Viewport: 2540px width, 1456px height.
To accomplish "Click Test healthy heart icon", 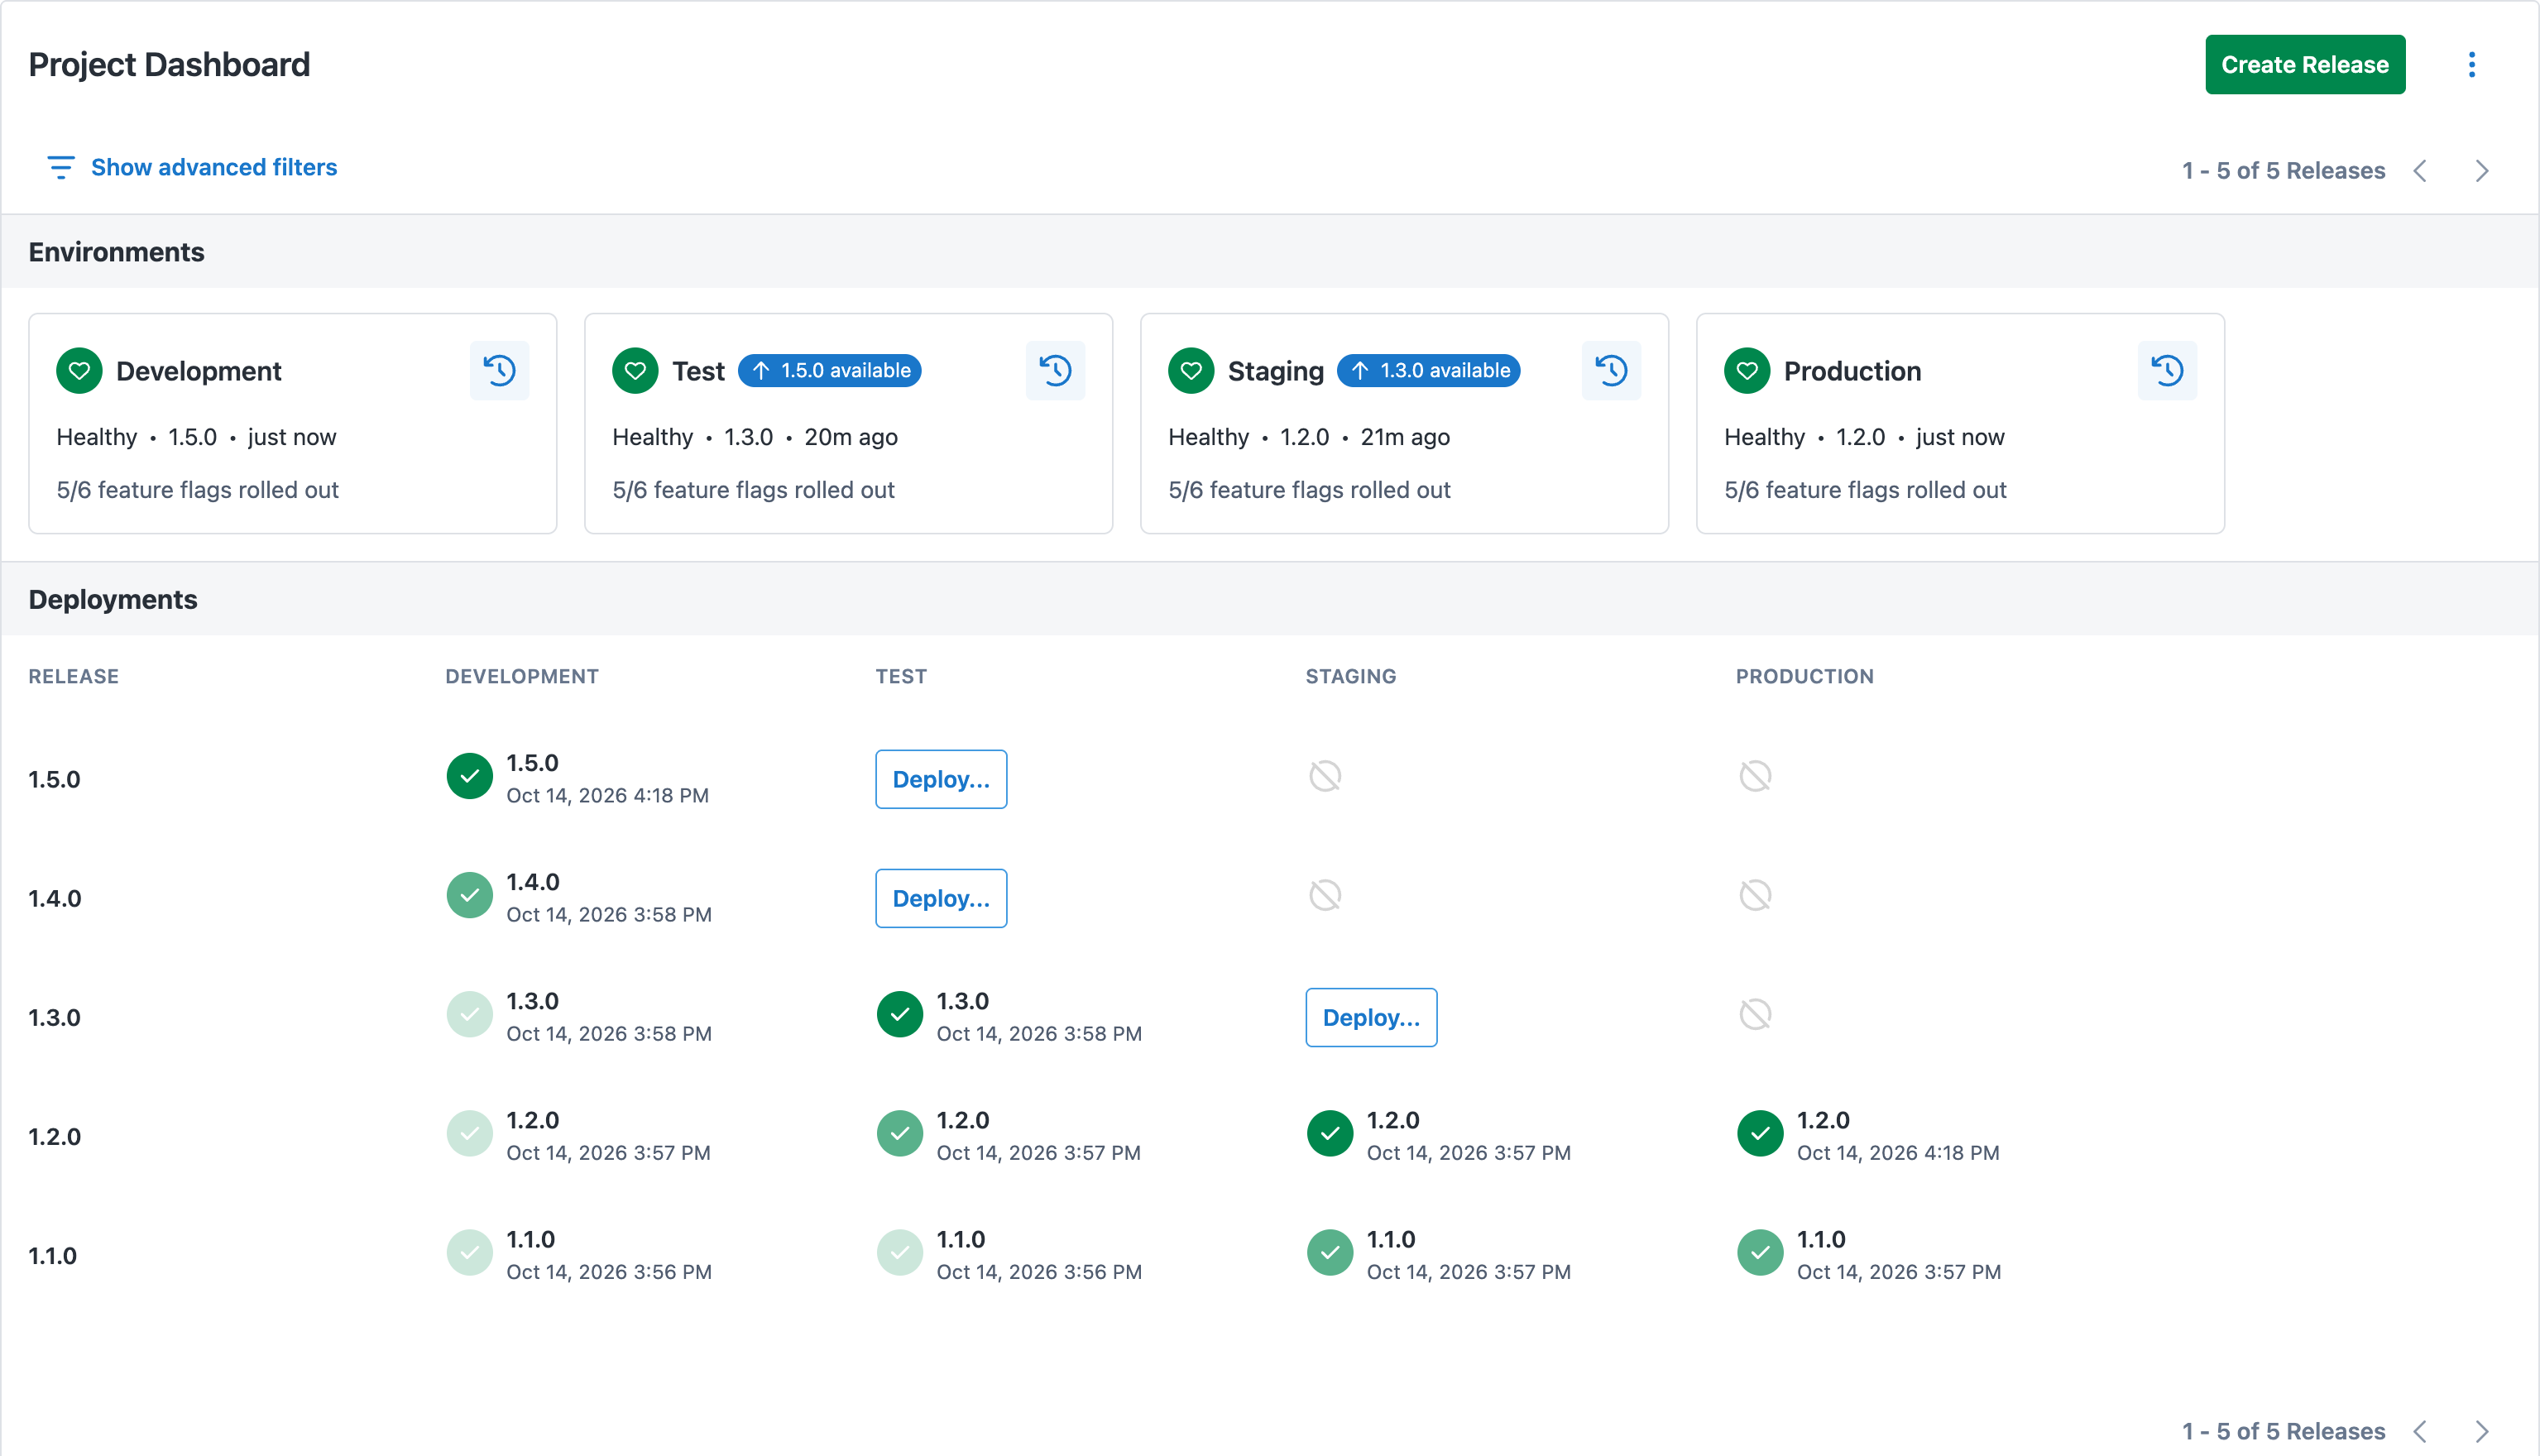I will point(635,371).
